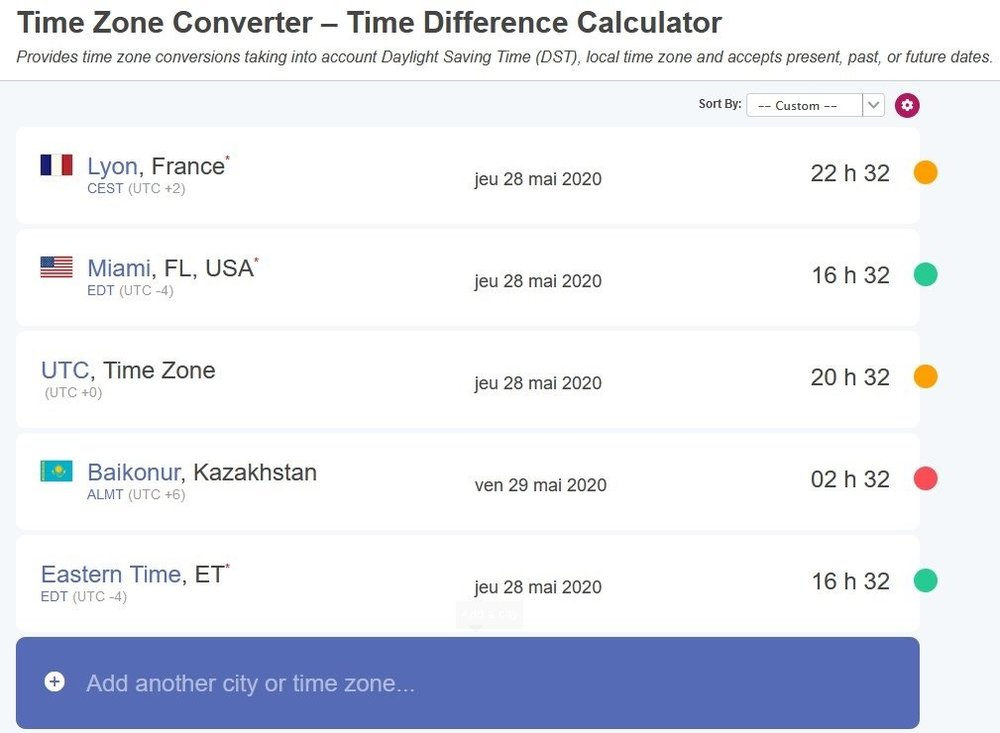The height and width of the screenshot is (733, 1000).
Task: Click the Lyon time 22 h 32
Action: point(850,173)
